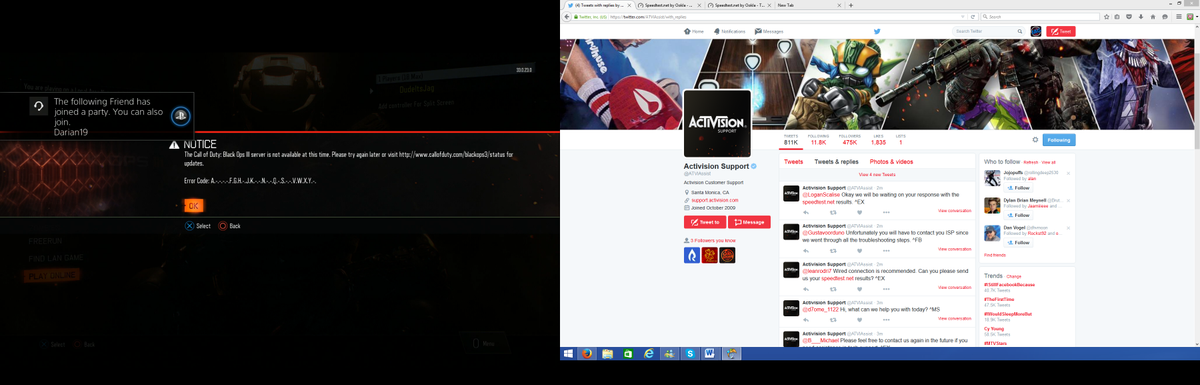Click the Firefox reload button

(x=972, y=17)
